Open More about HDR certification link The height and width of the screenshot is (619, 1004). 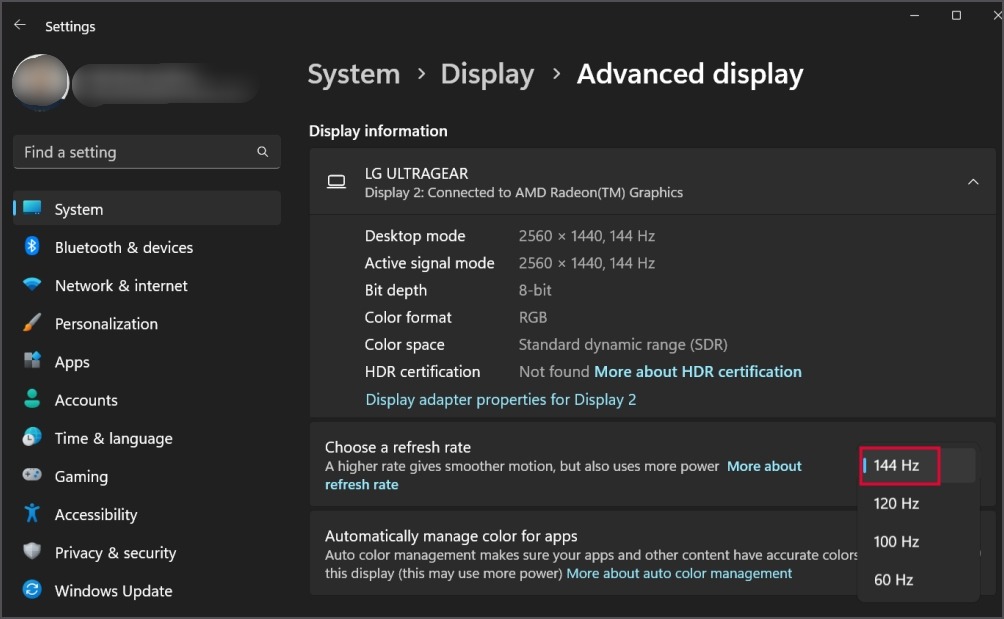pos(698,371)
